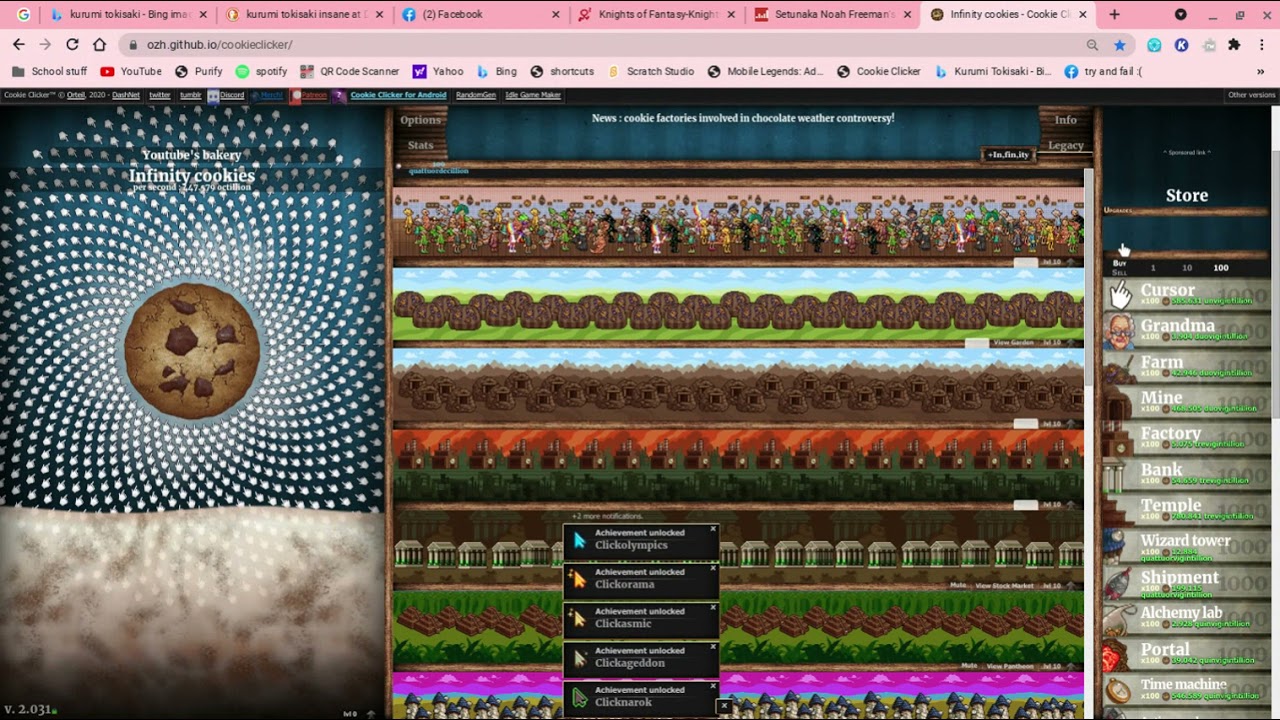
Task: Click the address bar URL
Action: point(219,45)
